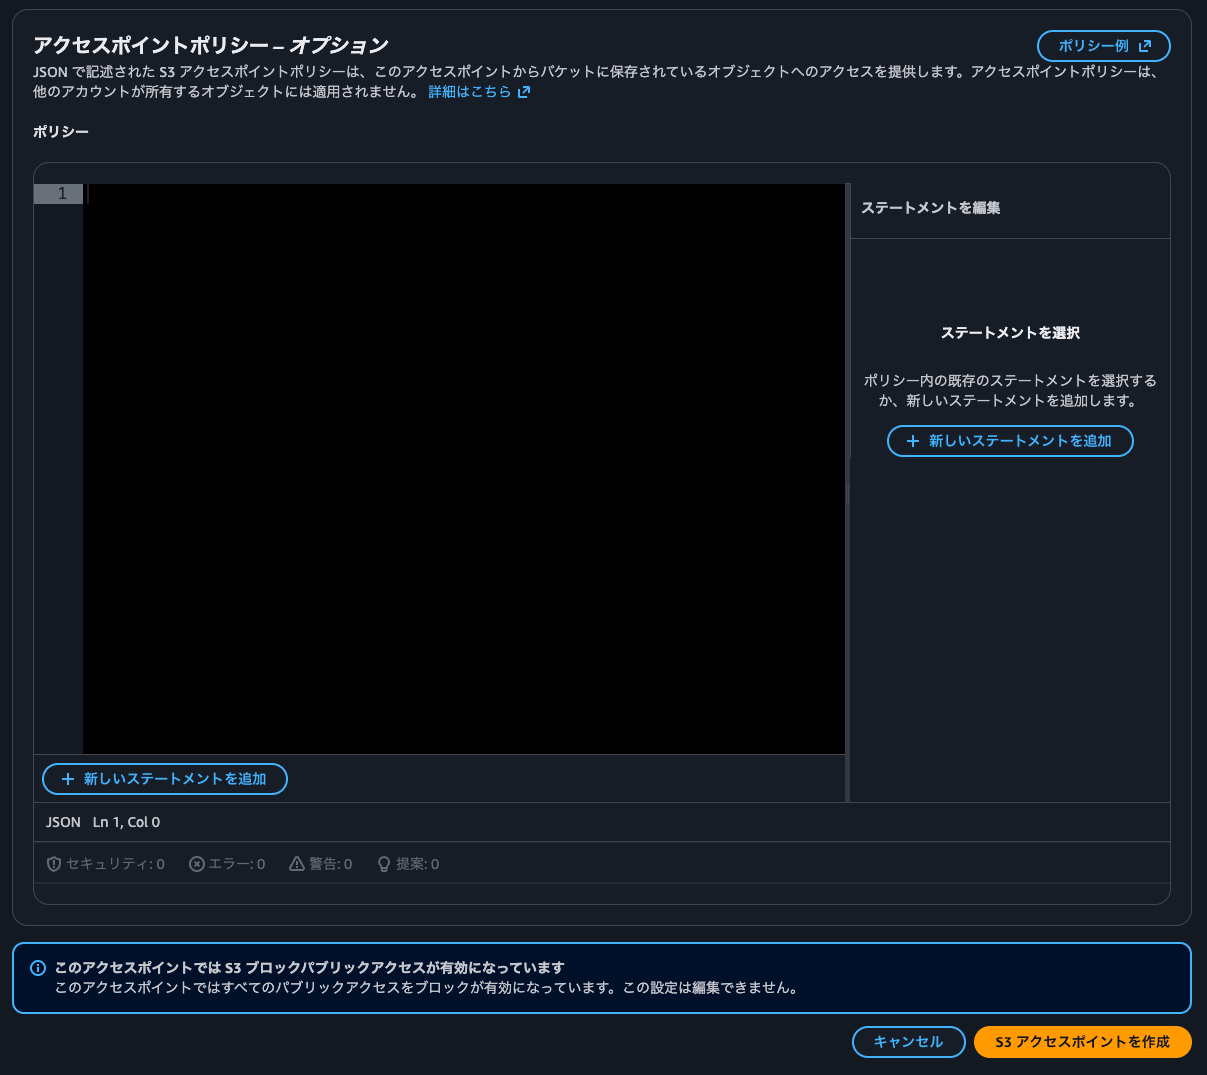1207x1075 pixels.
Task: Click the warning triangle icon
Action: [x=298, y=863]
